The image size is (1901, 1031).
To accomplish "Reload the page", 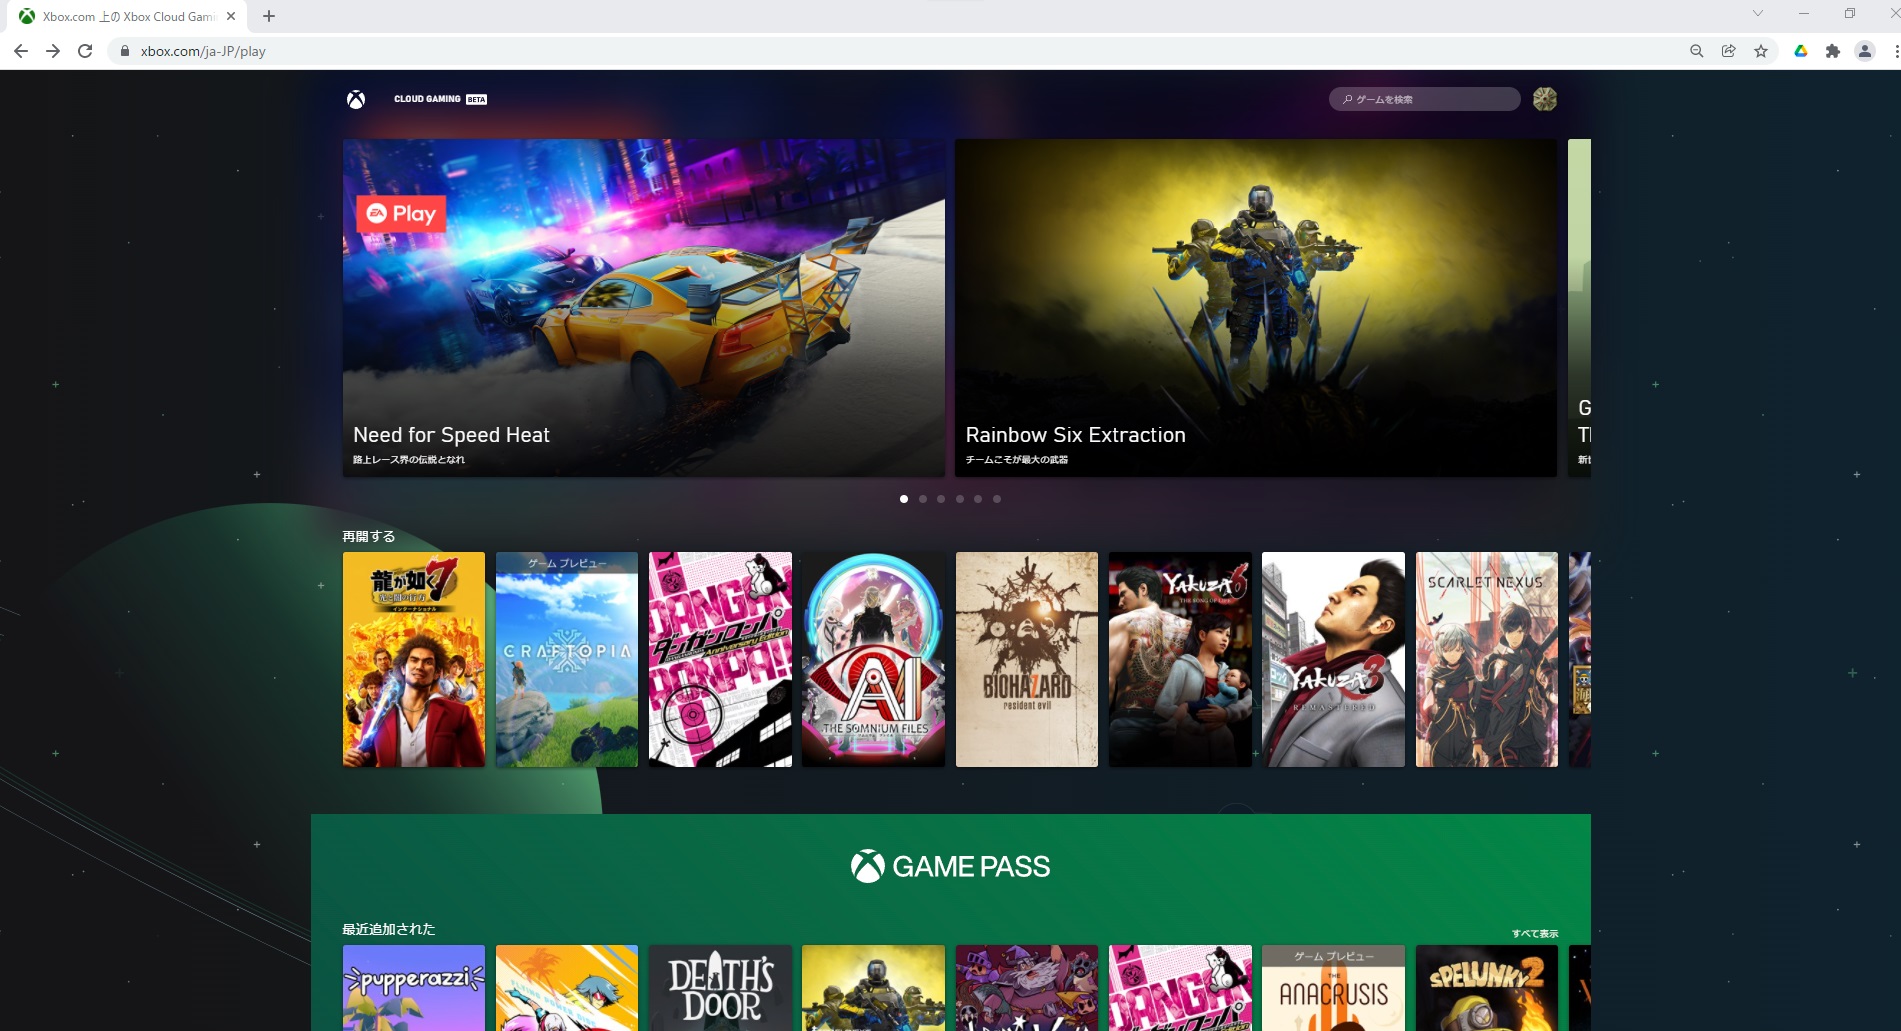I will tap(85, 51).
